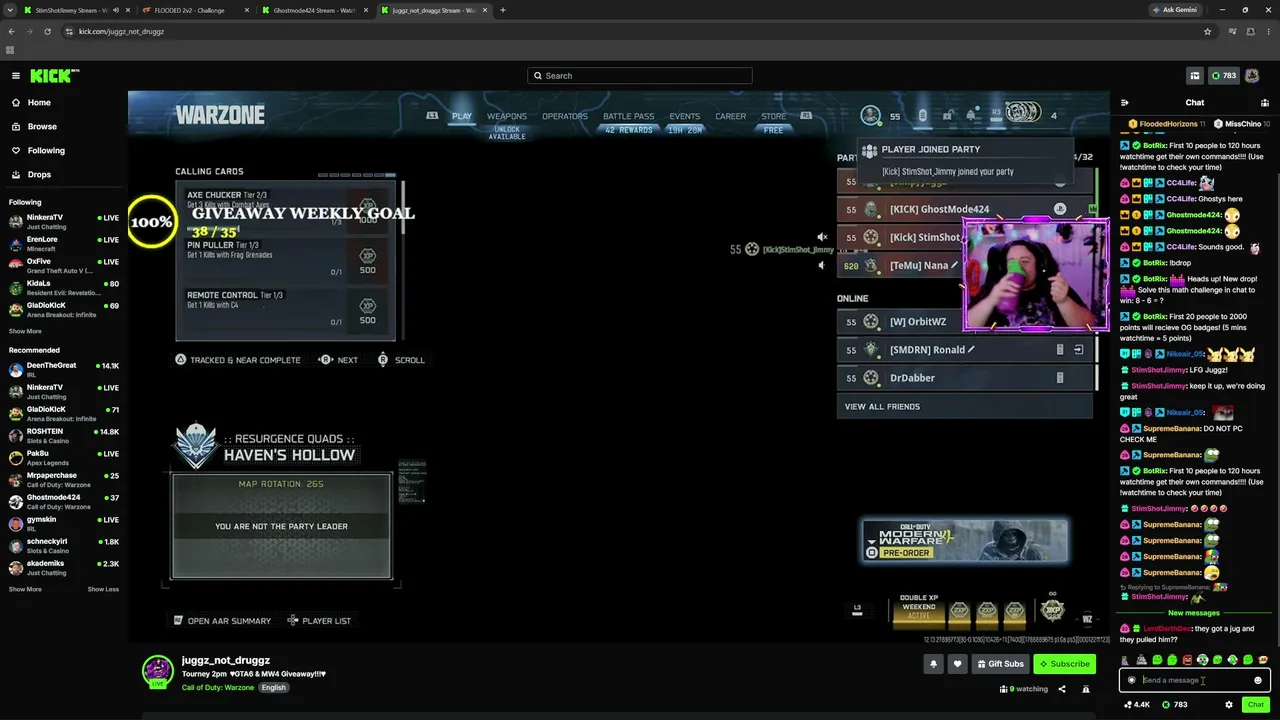Click the chat message input field
This screenshot has width=1280, height=720.
click(1195, 680)
